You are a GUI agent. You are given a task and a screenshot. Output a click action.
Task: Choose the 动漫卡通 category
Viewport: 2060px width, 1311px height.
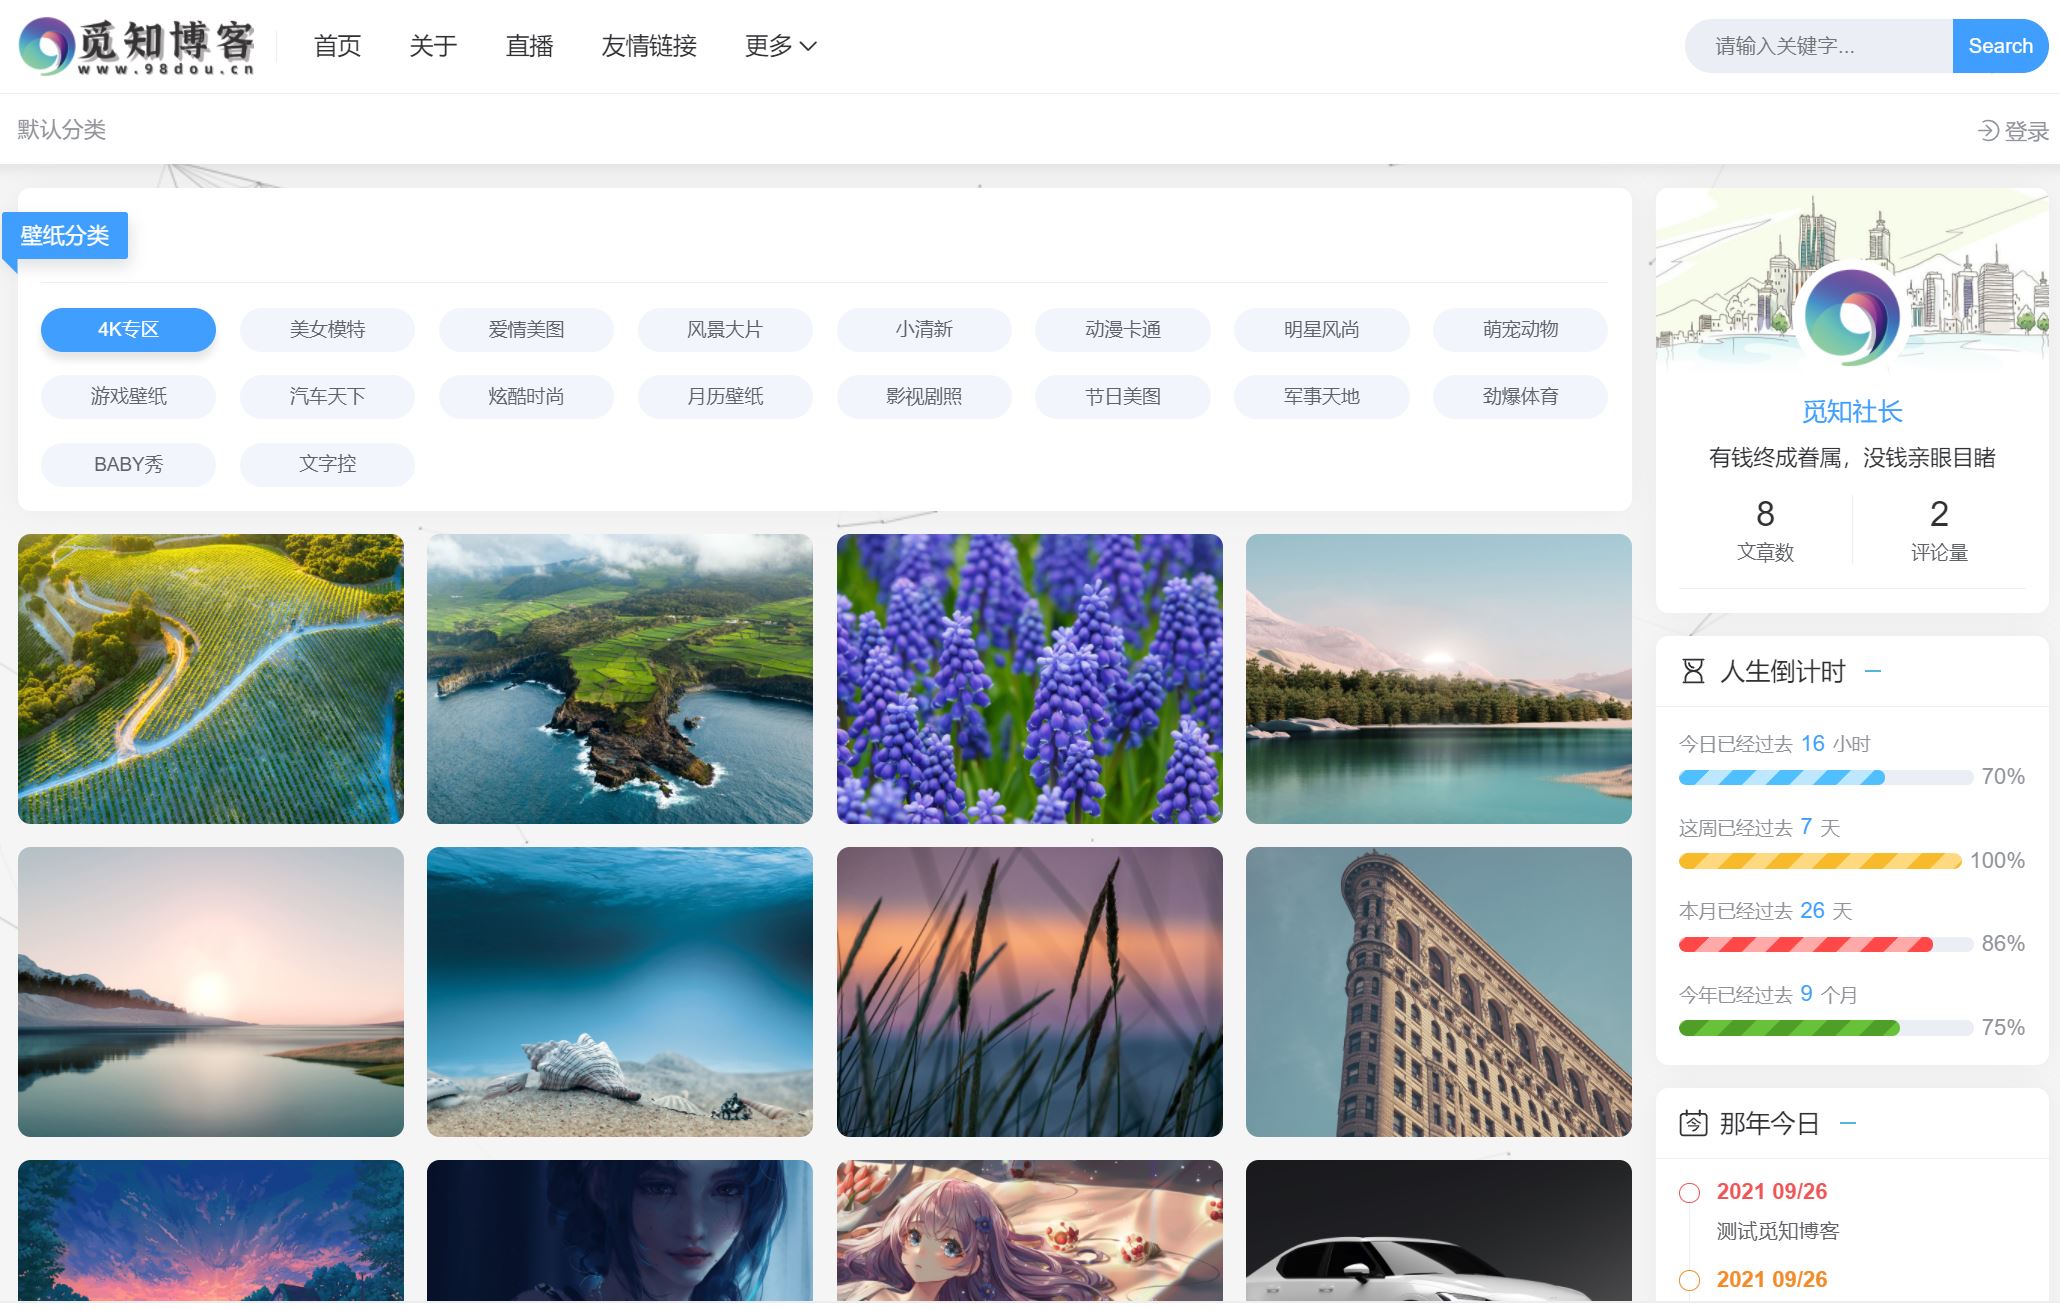1123,330
